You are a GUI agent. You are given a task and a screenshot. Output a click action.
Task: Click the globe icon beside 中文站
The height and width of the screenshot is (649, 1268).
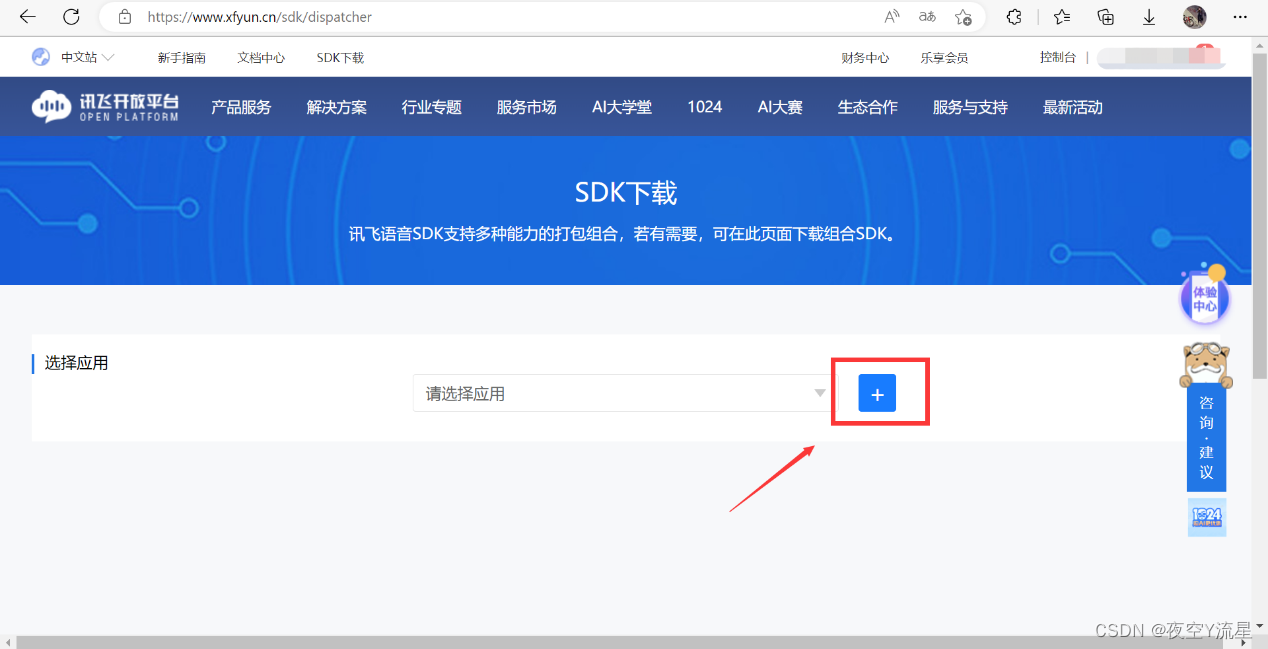pyautogui.click(x=41, y=57)
